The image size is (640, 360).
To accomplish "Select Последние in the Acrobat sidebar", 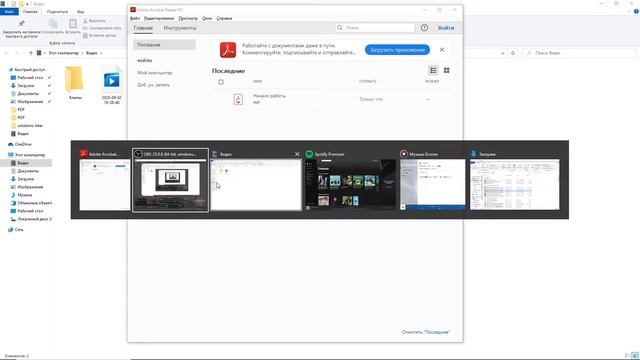I will [x=164, y=44].
